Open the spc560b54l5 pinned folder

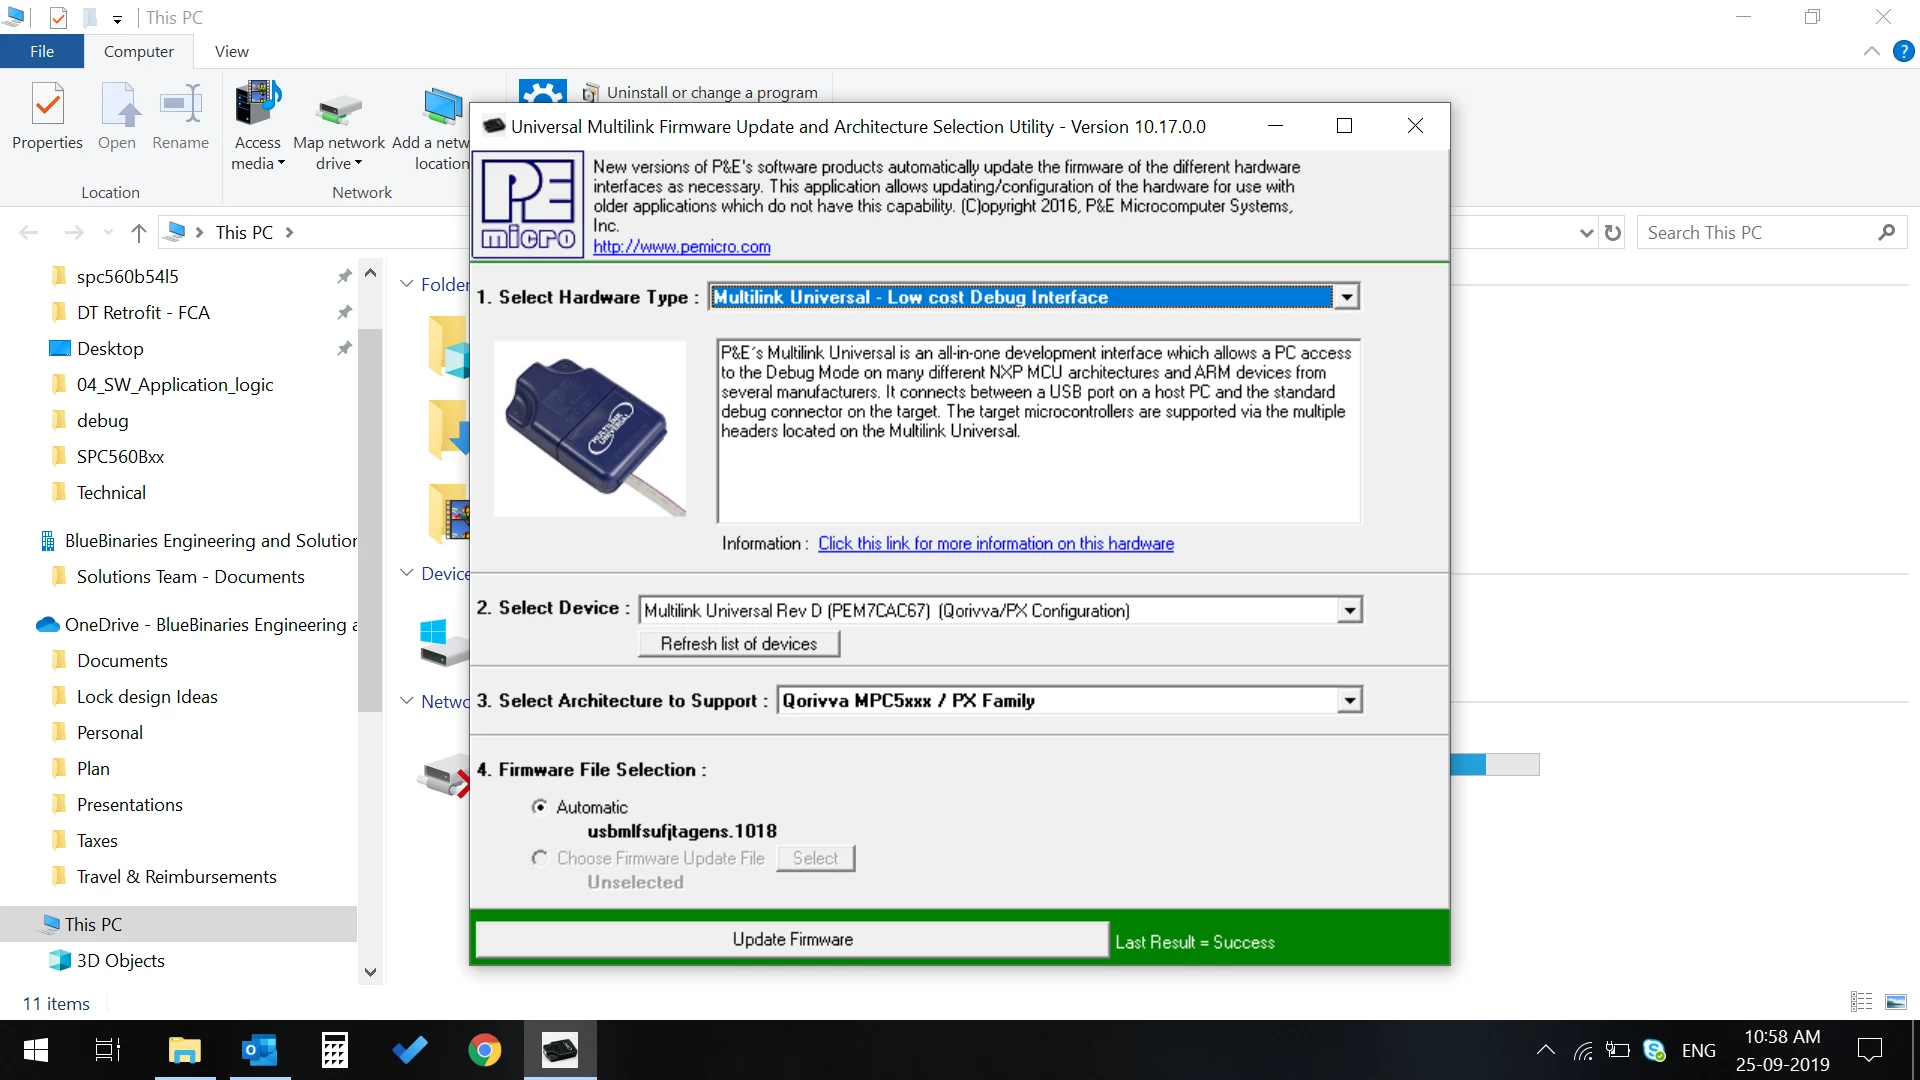pos(127,276)
